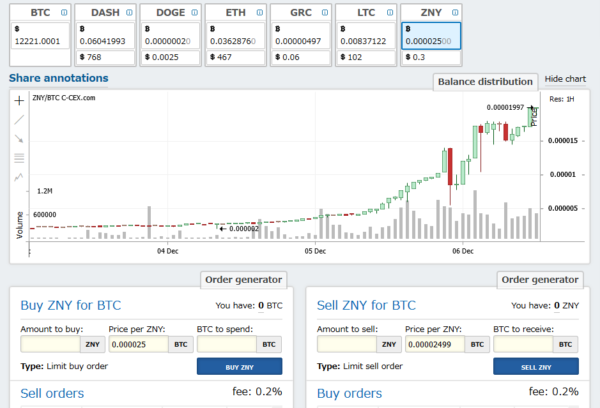
Task: Click the BUY ZNY button
Action: pyautogui.click(x=240, y=367)
